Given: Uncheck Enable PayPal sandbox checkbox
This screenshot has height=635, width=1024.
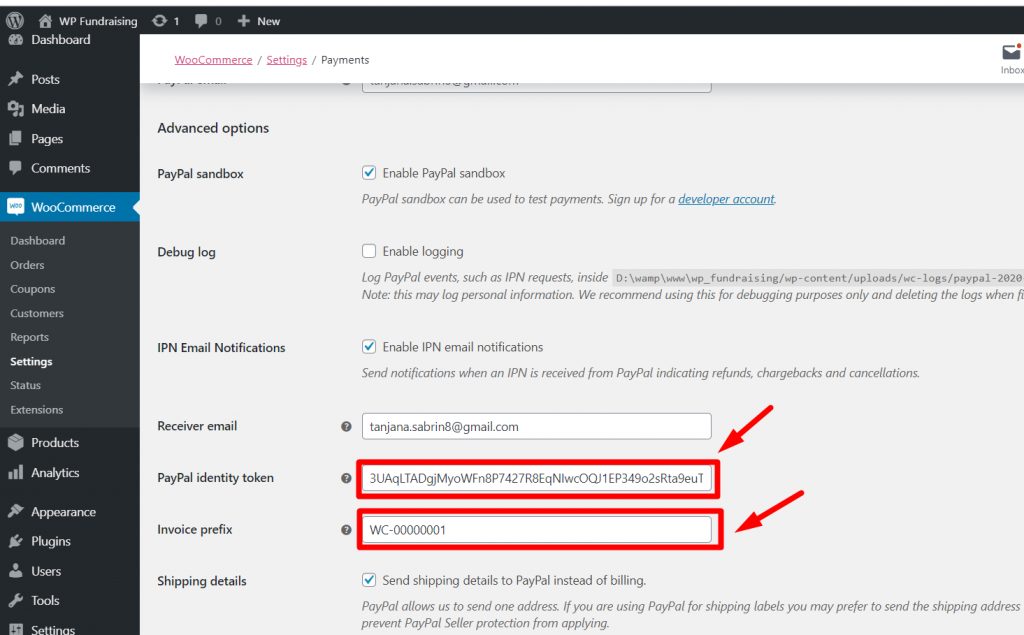Looking at the screenshot, I should pos(369,173).
